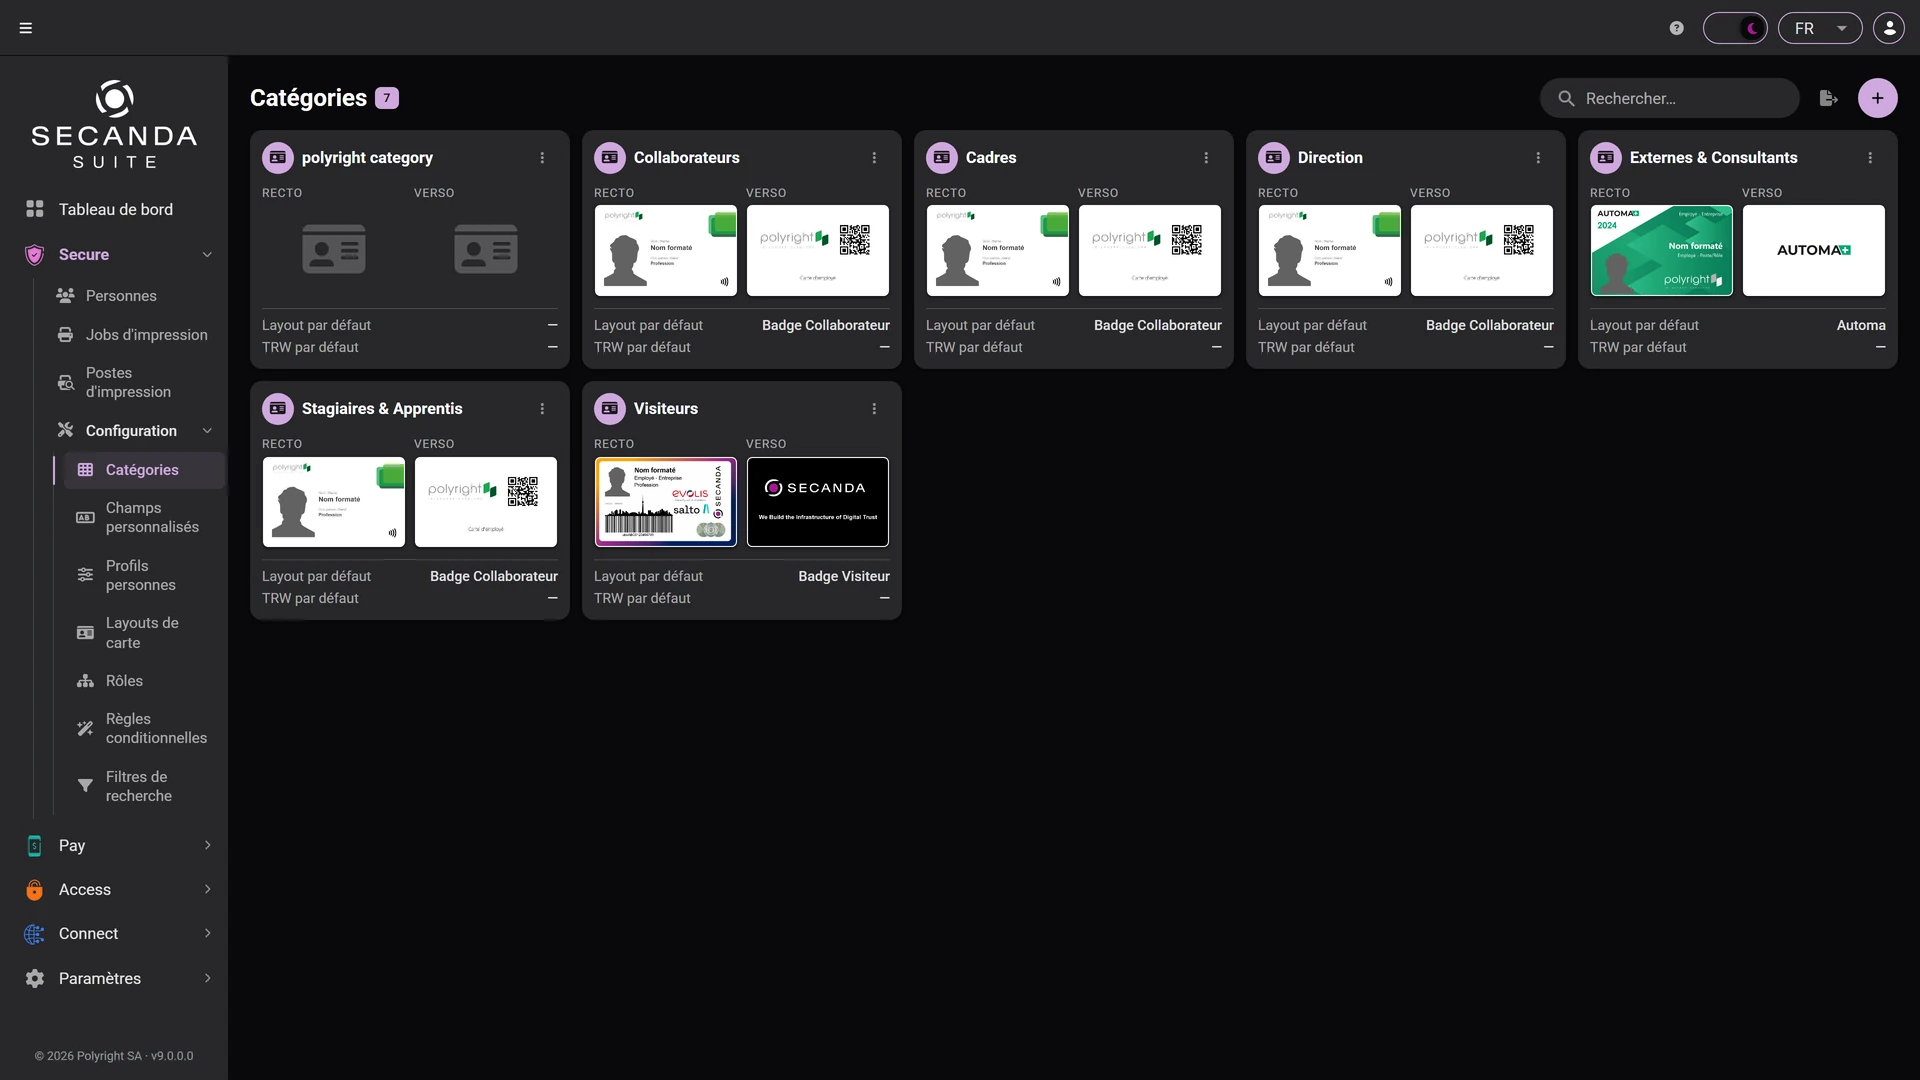Viewport: 1920px width, 1080px height.
Task: Open options menu for Direction card
Action: pyautogui.click(x=1538, y=158)
